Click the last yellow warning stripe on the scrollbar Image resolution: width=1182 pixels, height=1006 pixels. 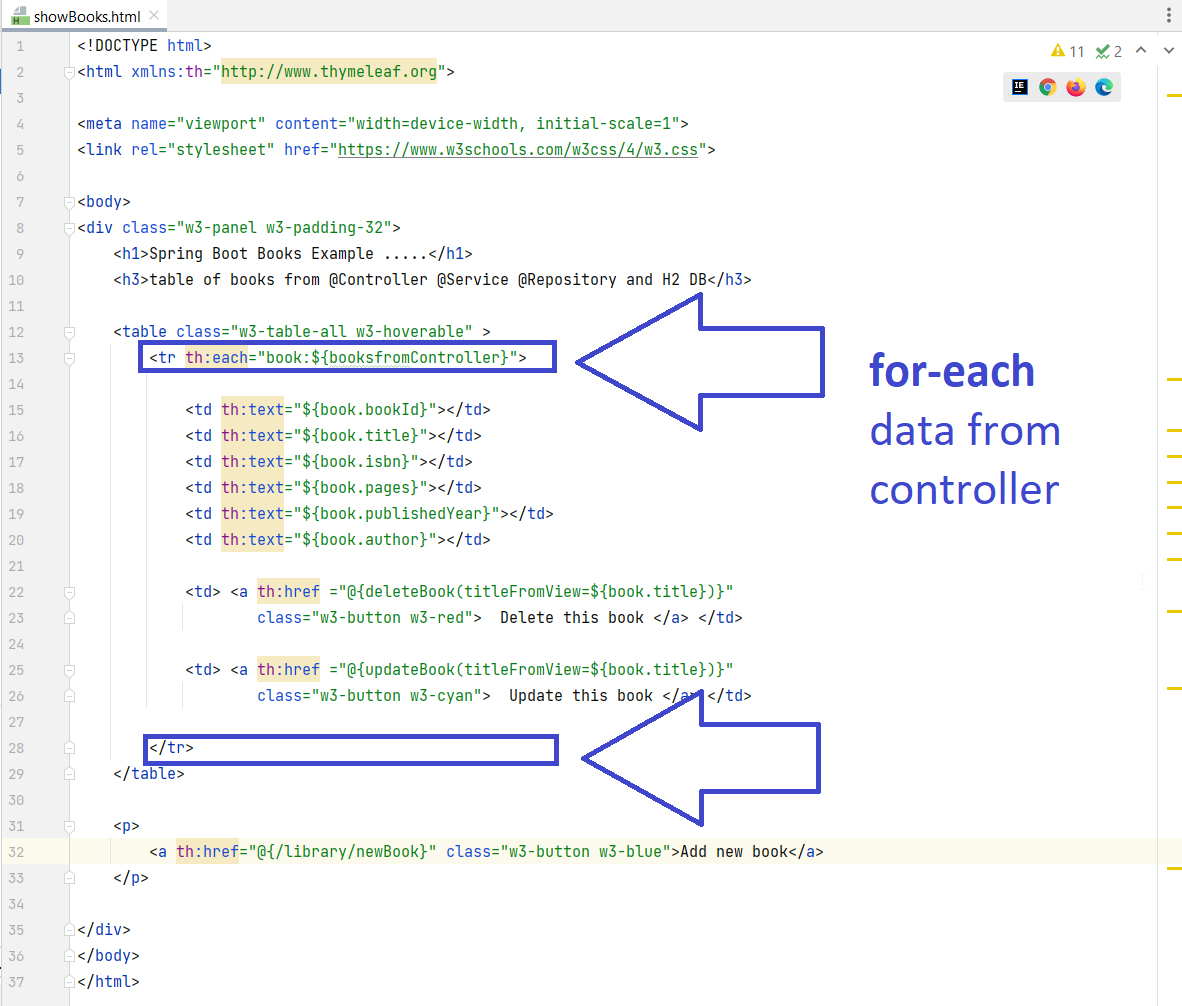click(x=1174, y=869)
